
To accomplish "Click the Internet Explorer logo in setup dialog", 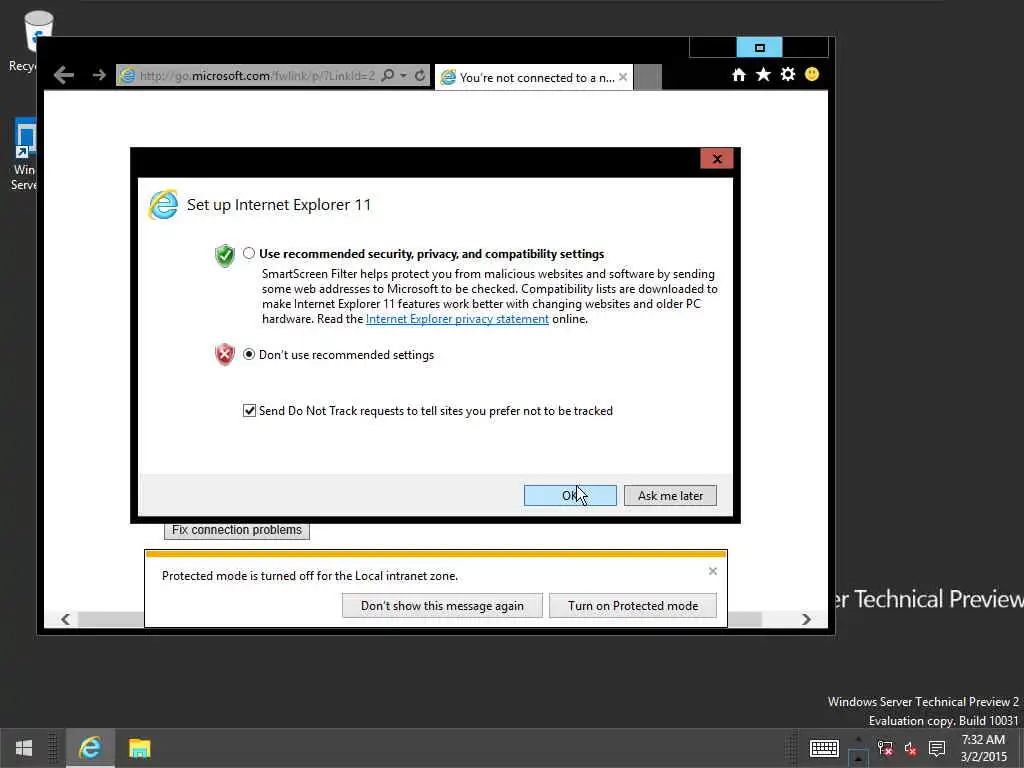I will [x=163, y=204].
